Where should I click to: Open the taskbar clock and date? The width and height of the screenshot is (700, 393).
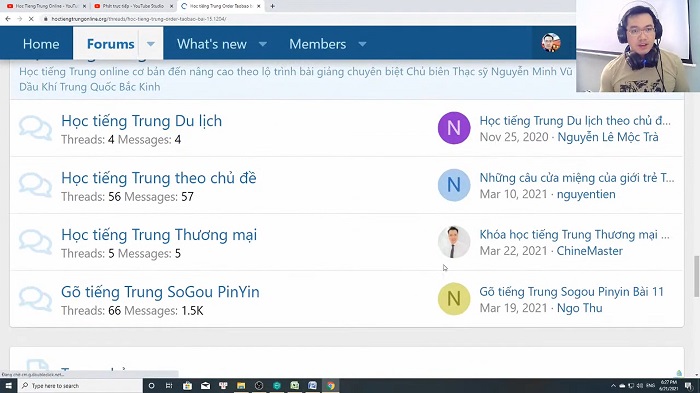coord(669,385)
